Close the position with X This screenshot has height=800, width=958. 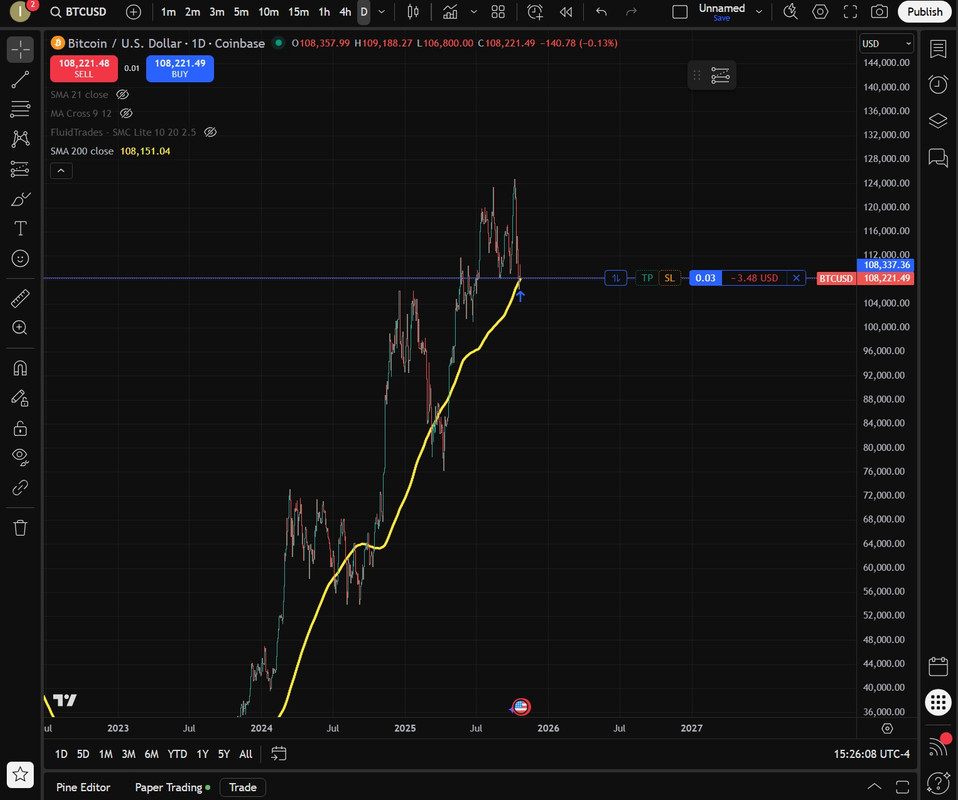click(x=796, y=278)
